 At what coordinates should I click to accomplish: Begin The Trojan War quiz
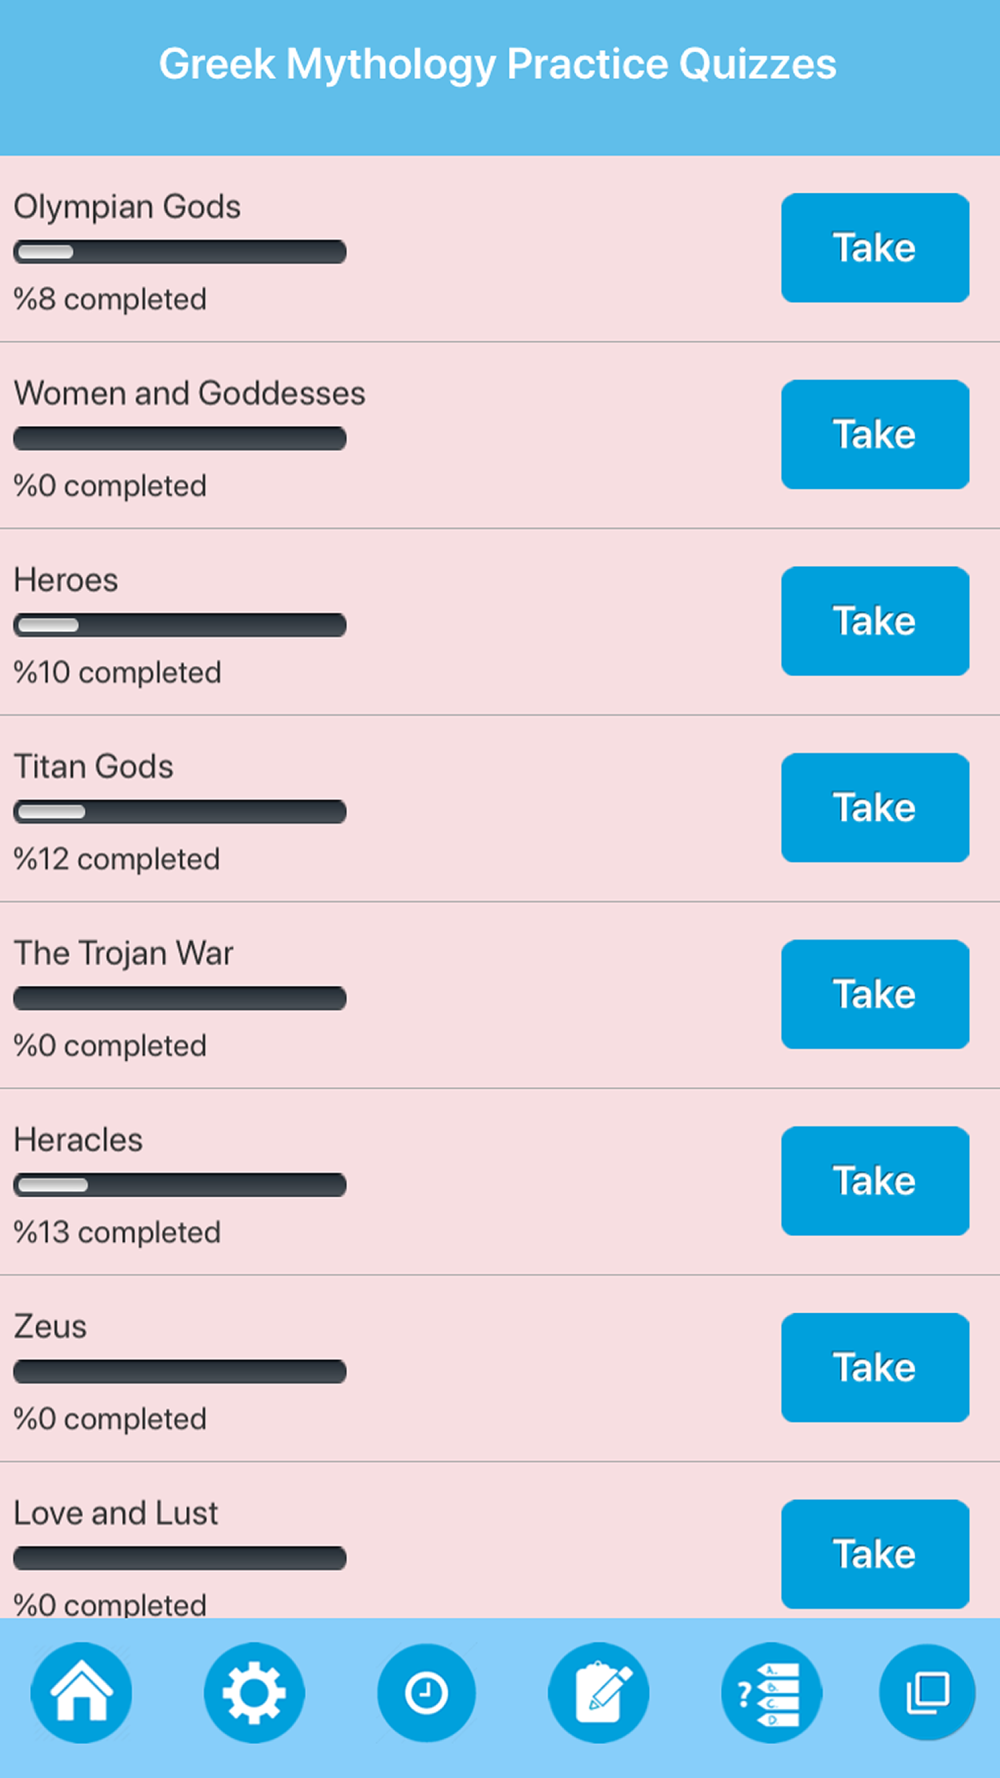pos(875,994)
